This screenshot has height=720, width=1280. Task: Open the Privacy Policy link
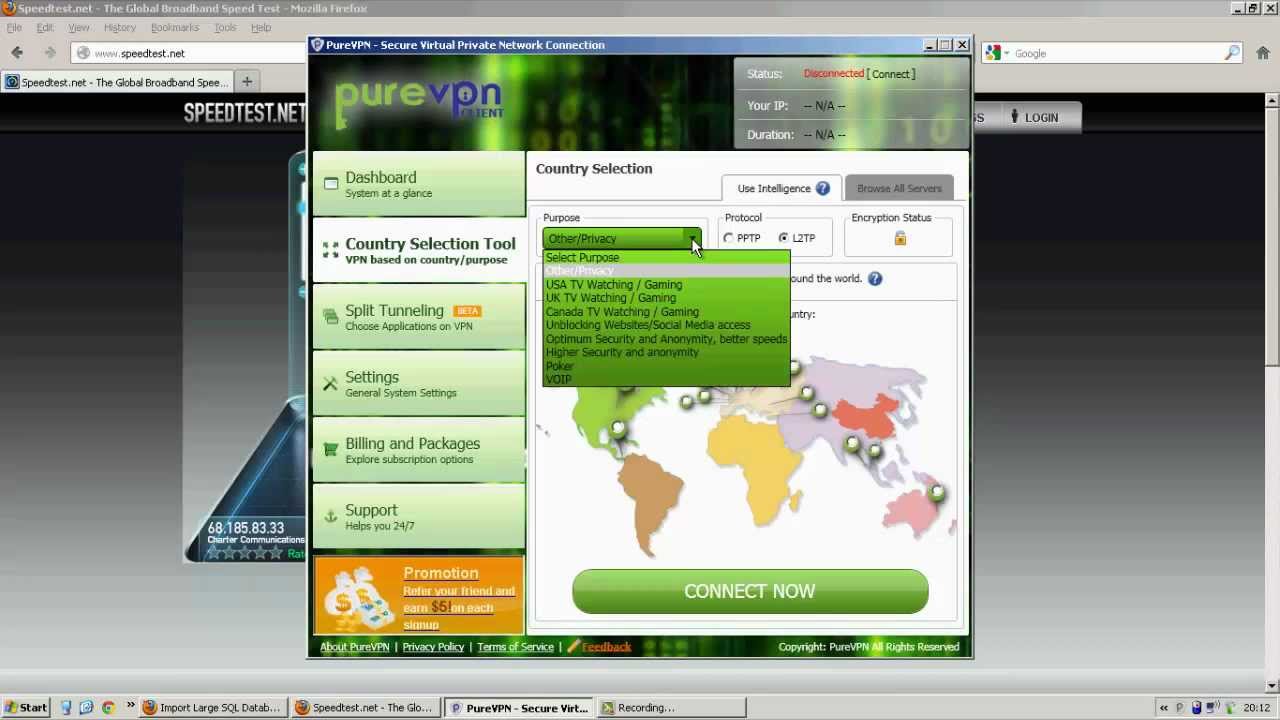(433, 647)
